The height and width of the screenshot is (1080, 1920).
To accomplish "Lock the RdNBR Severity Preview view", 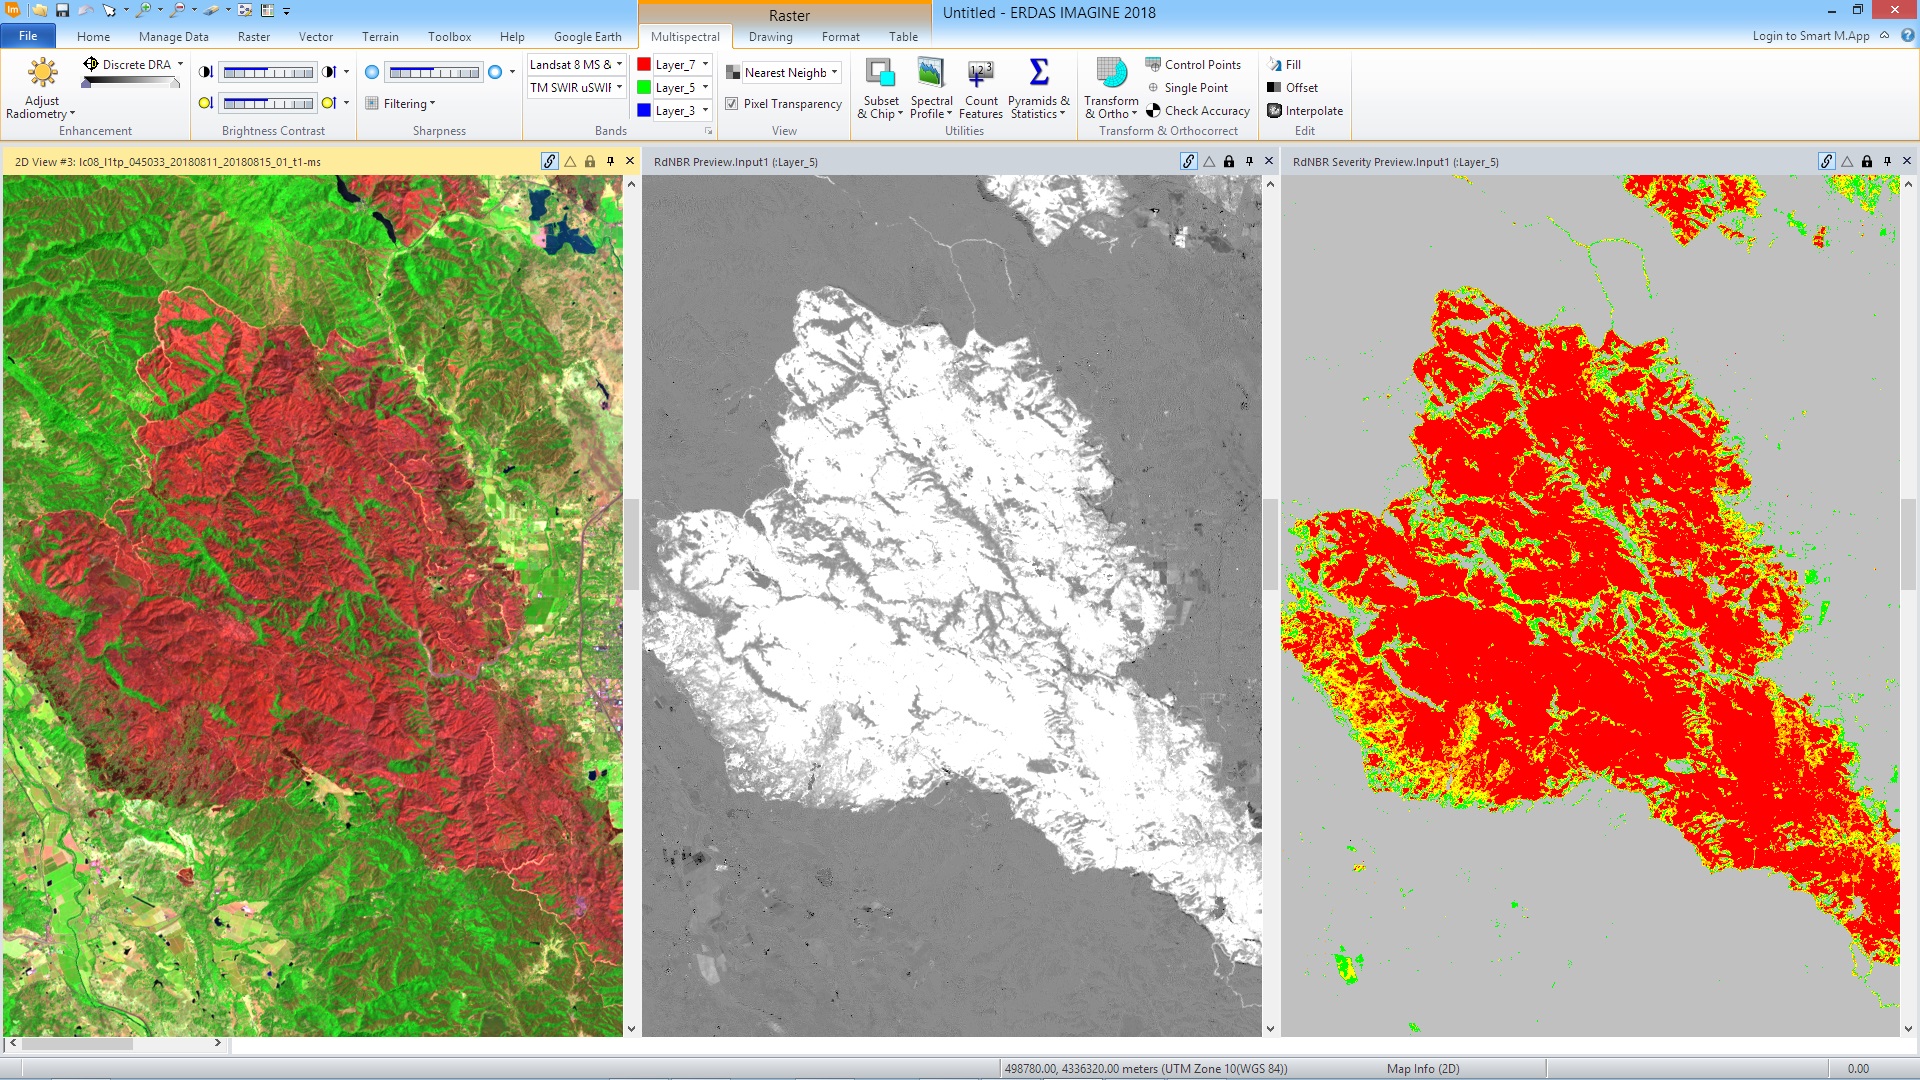I will pyautogui.click(x=1866, y=160).
